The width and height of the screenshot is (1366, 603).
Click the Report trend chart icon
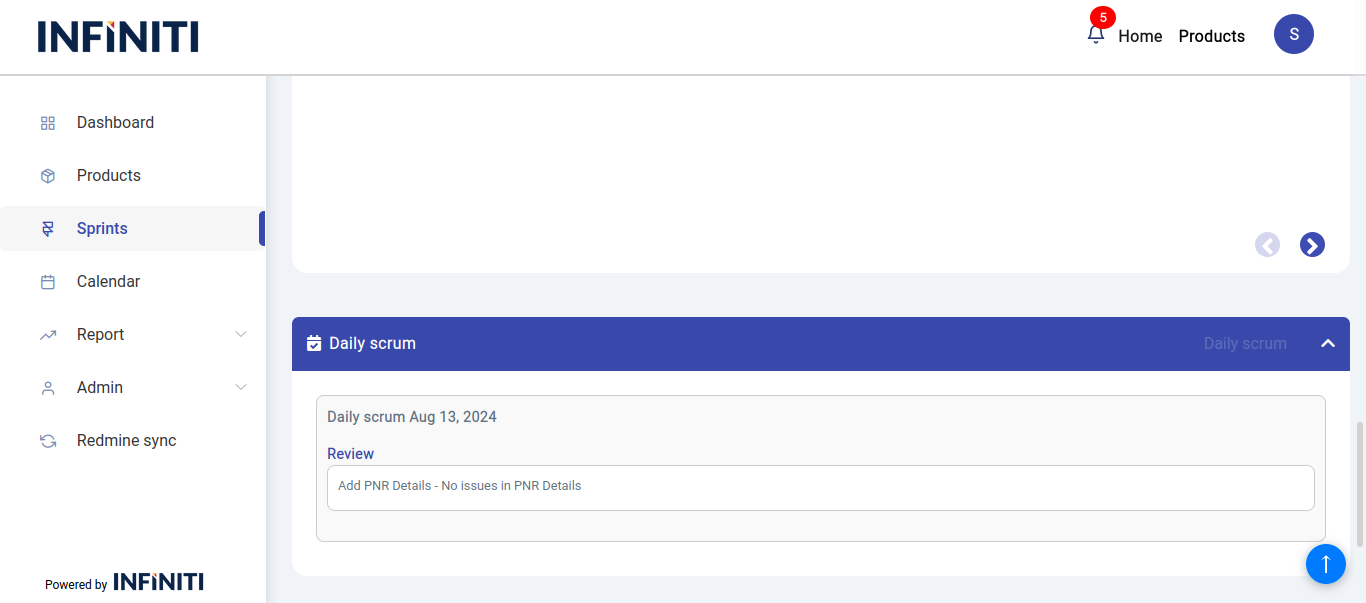[x=48, y=335]
